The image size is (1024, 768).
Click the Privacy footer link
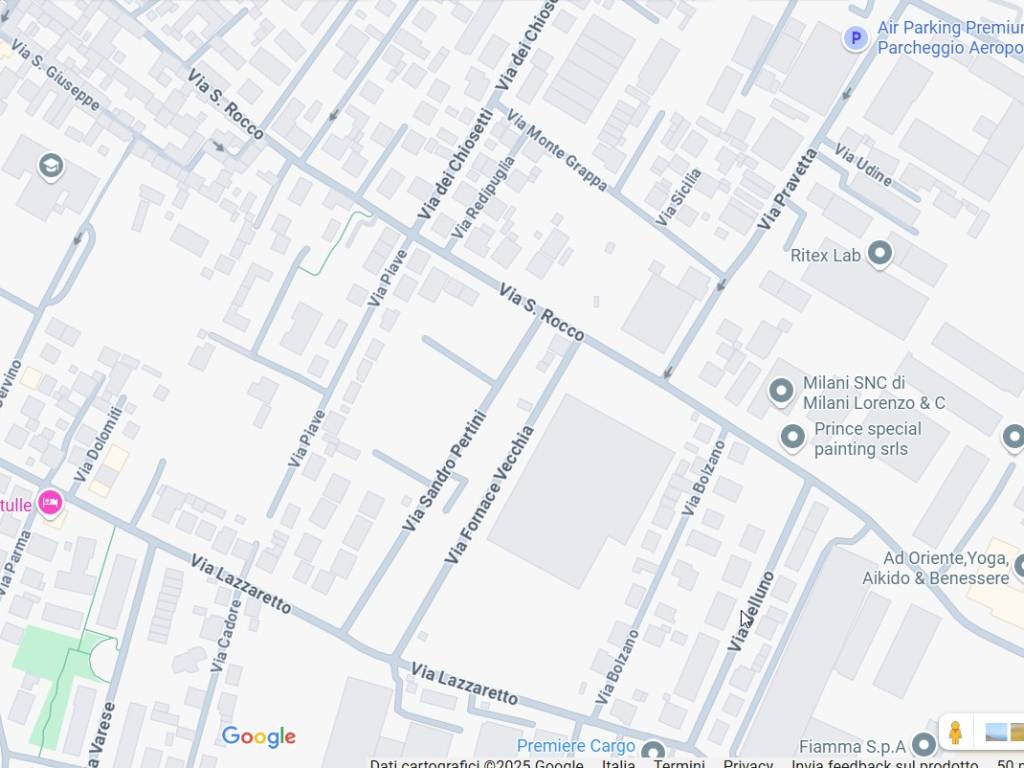pos(748,763)
